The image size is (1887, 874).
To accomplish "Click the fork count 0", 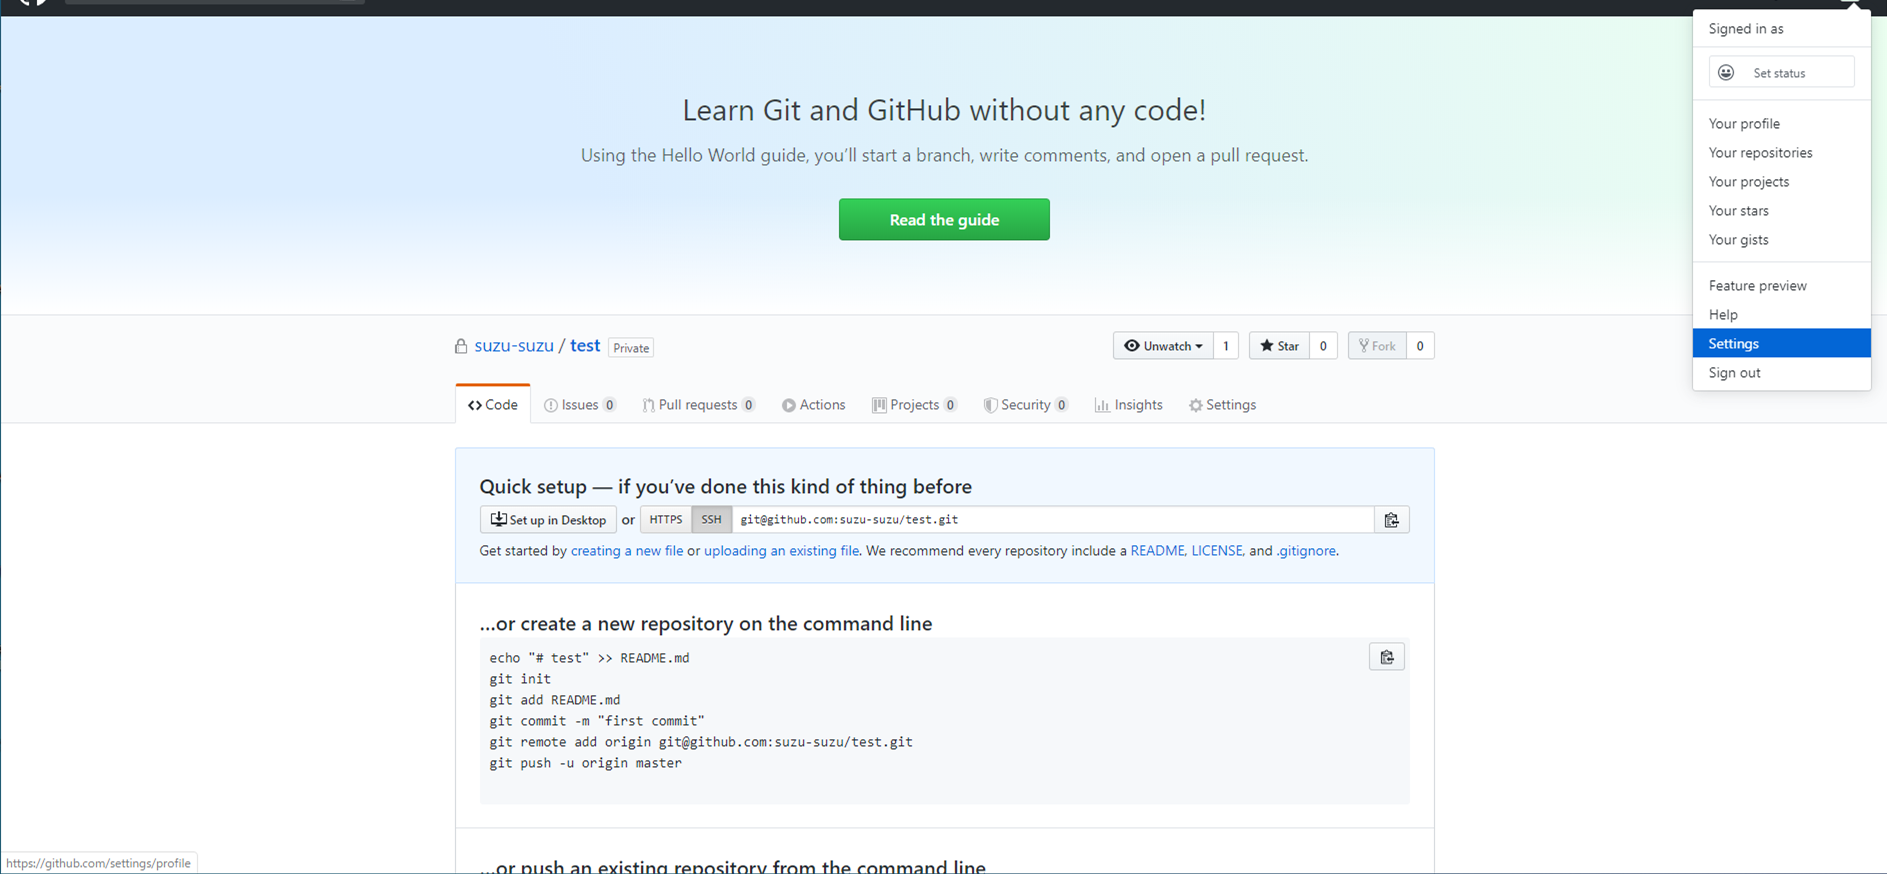I will 1420,346.
